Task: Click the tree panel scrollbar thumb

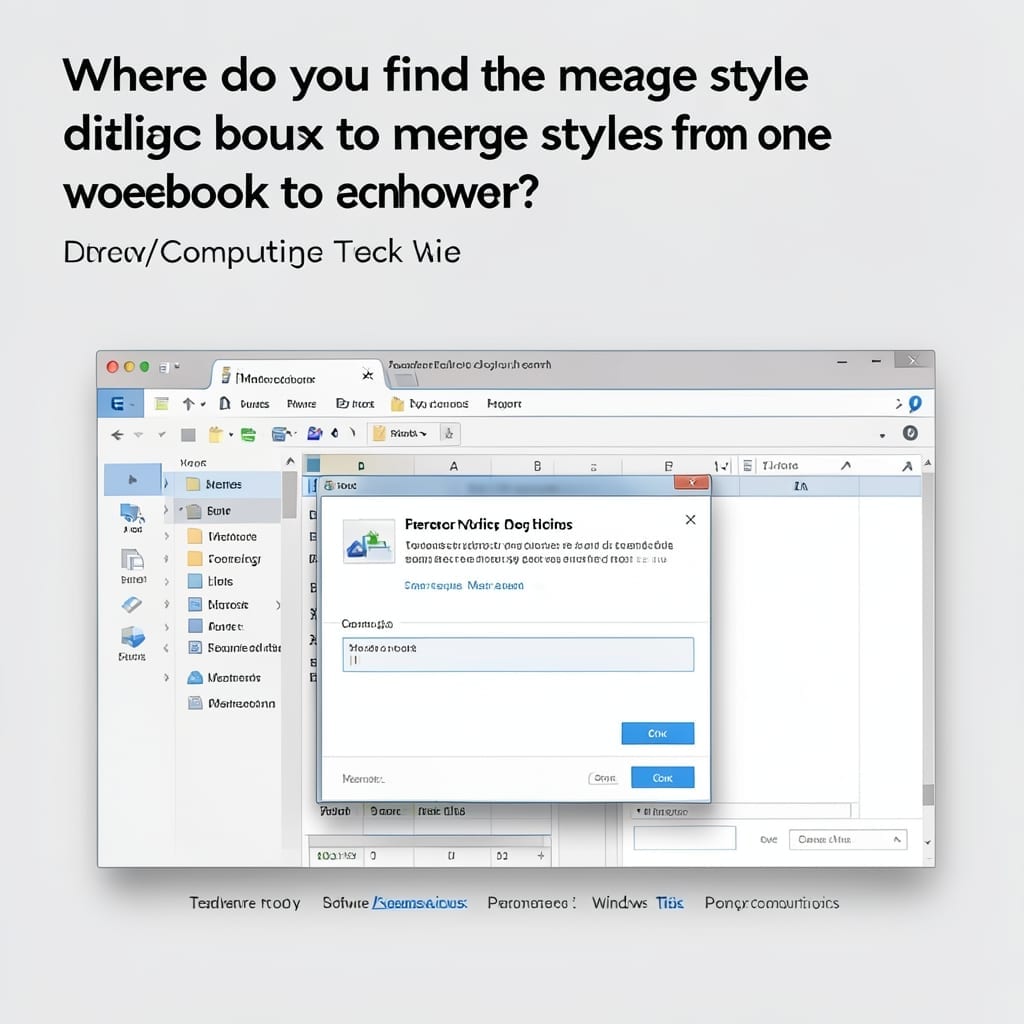Action: [x=289, y=496]
